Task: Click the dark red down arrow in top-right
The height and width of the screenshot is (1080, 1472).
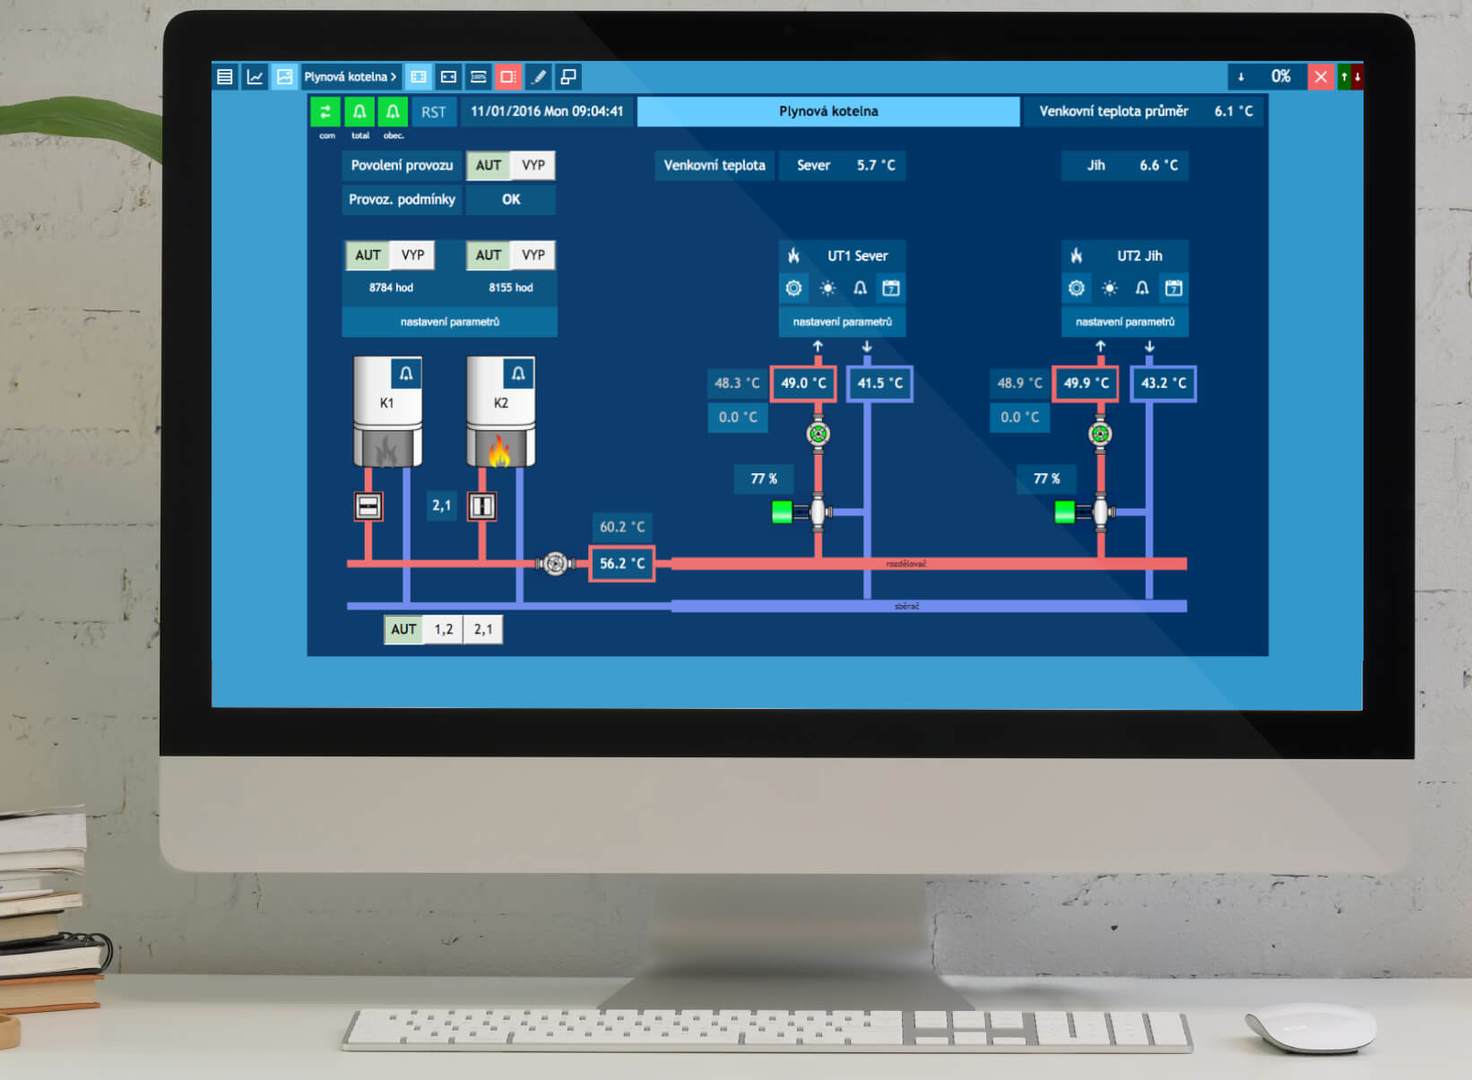Action: coord(1357,77)
